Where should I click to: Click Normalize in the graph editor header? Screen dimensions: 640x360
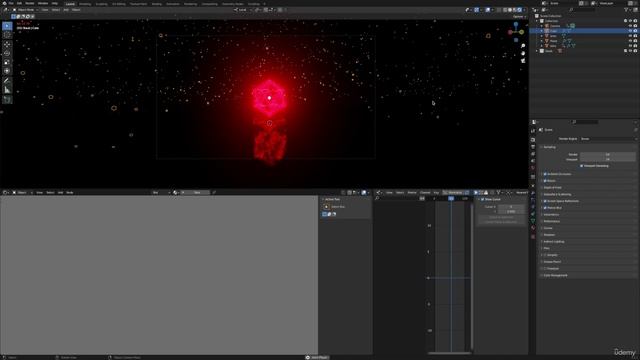tap(455, 193)
